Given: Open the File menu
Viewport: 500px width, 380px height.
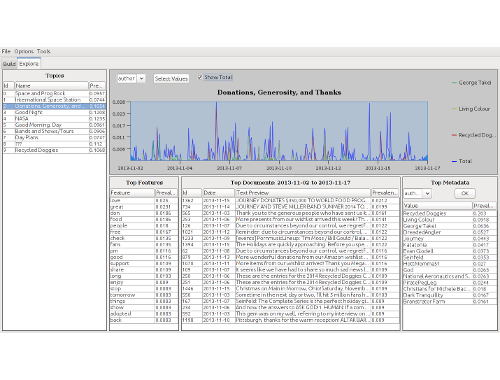Looking at the screenshot, I should 6,51.
